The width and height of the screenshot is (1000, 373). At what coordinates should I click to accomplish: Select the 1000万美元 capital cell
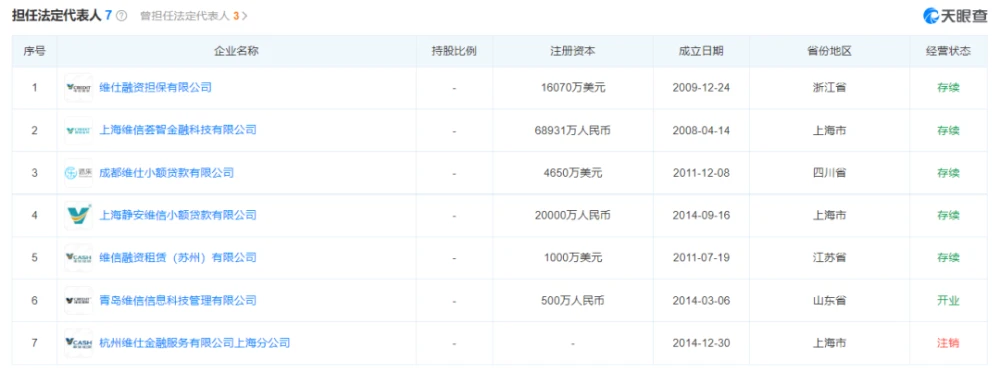point(573,258)
